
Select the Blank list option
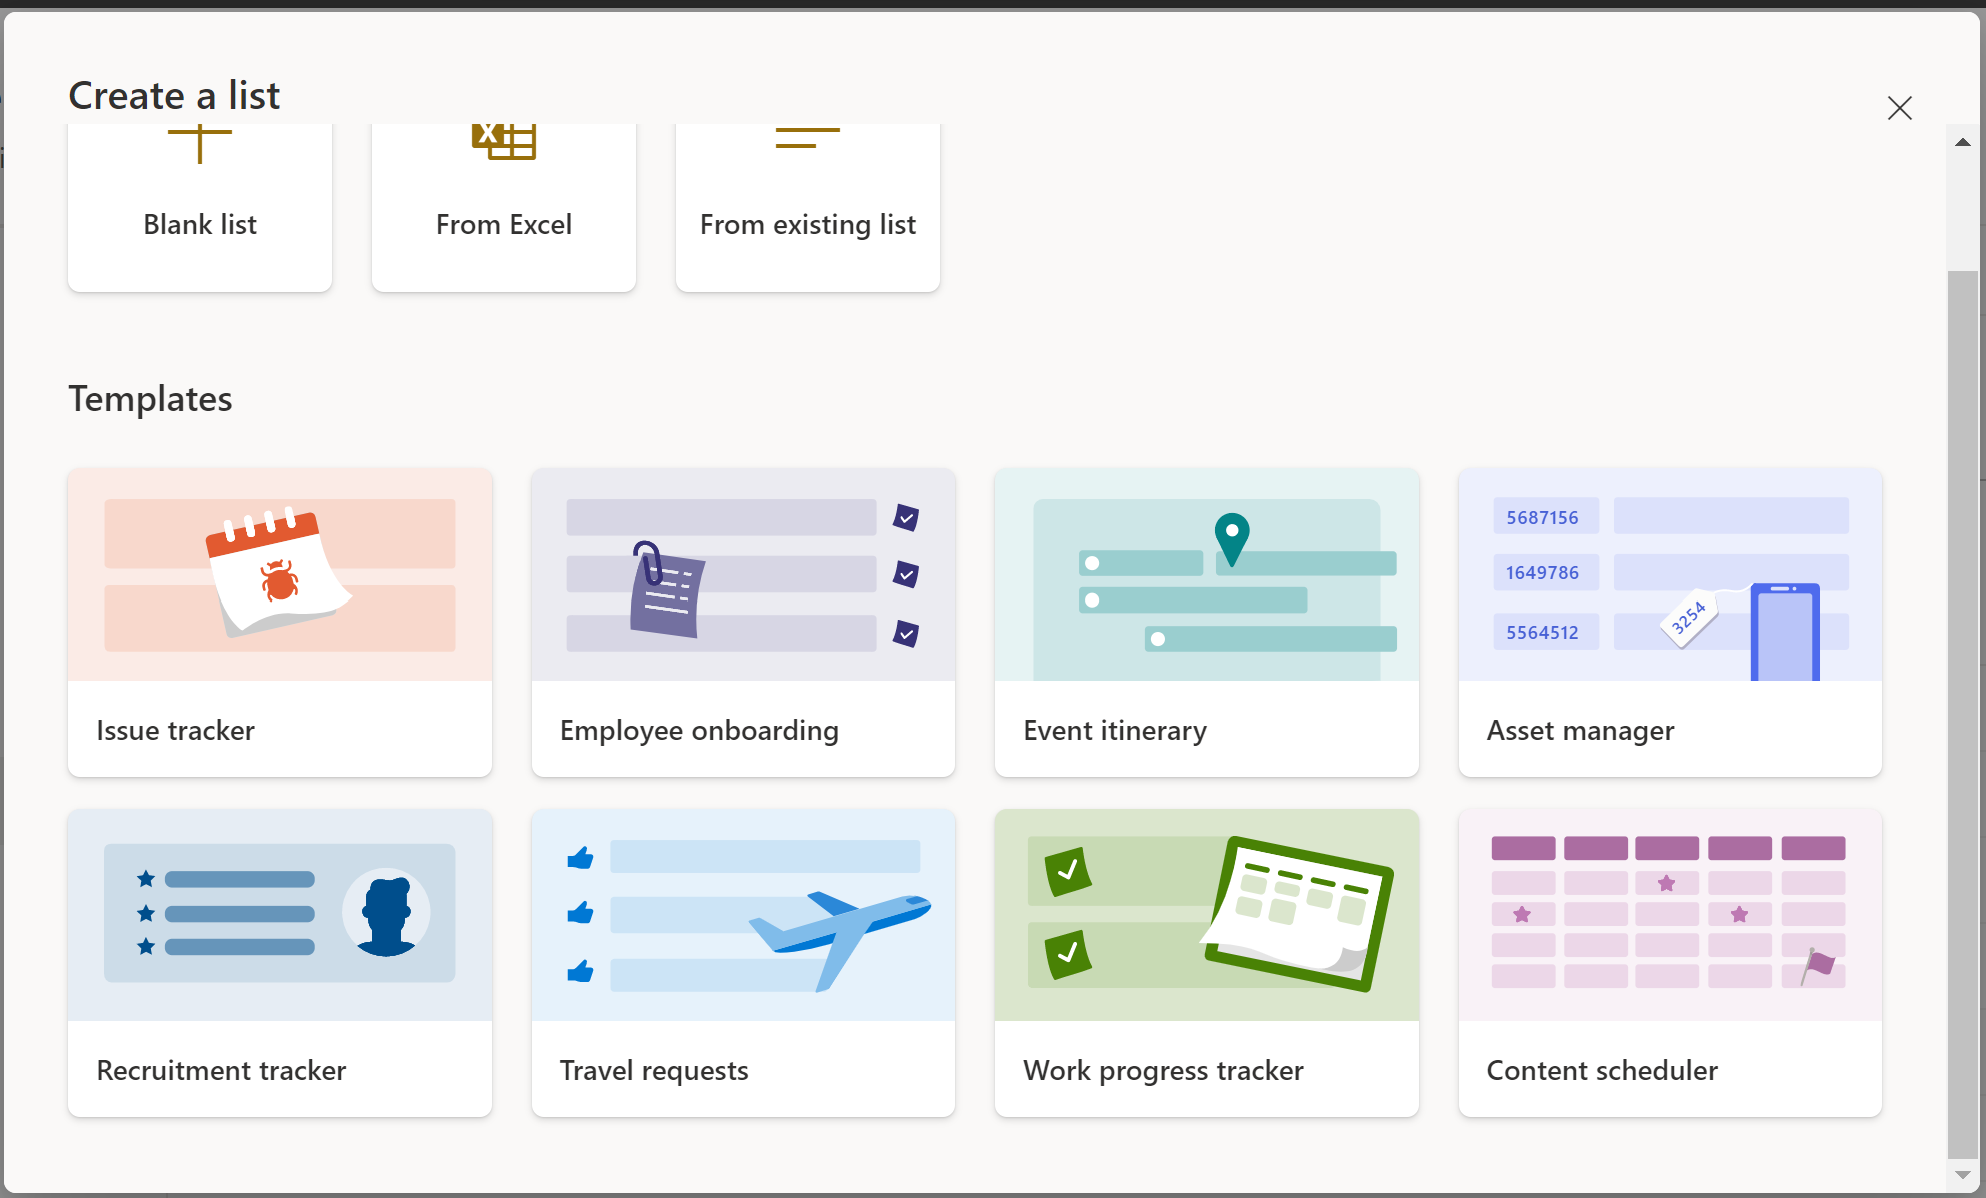[199, 207]
